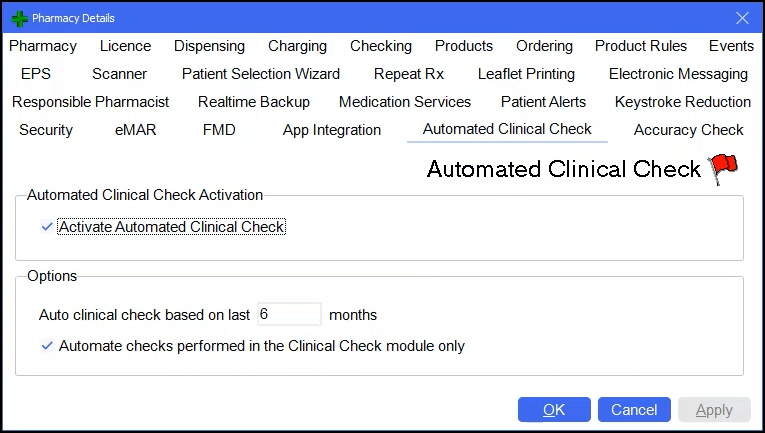Open the Keystroke Reduction tab
This screenshot has width=765, height=433.
(x=683, y=102)
